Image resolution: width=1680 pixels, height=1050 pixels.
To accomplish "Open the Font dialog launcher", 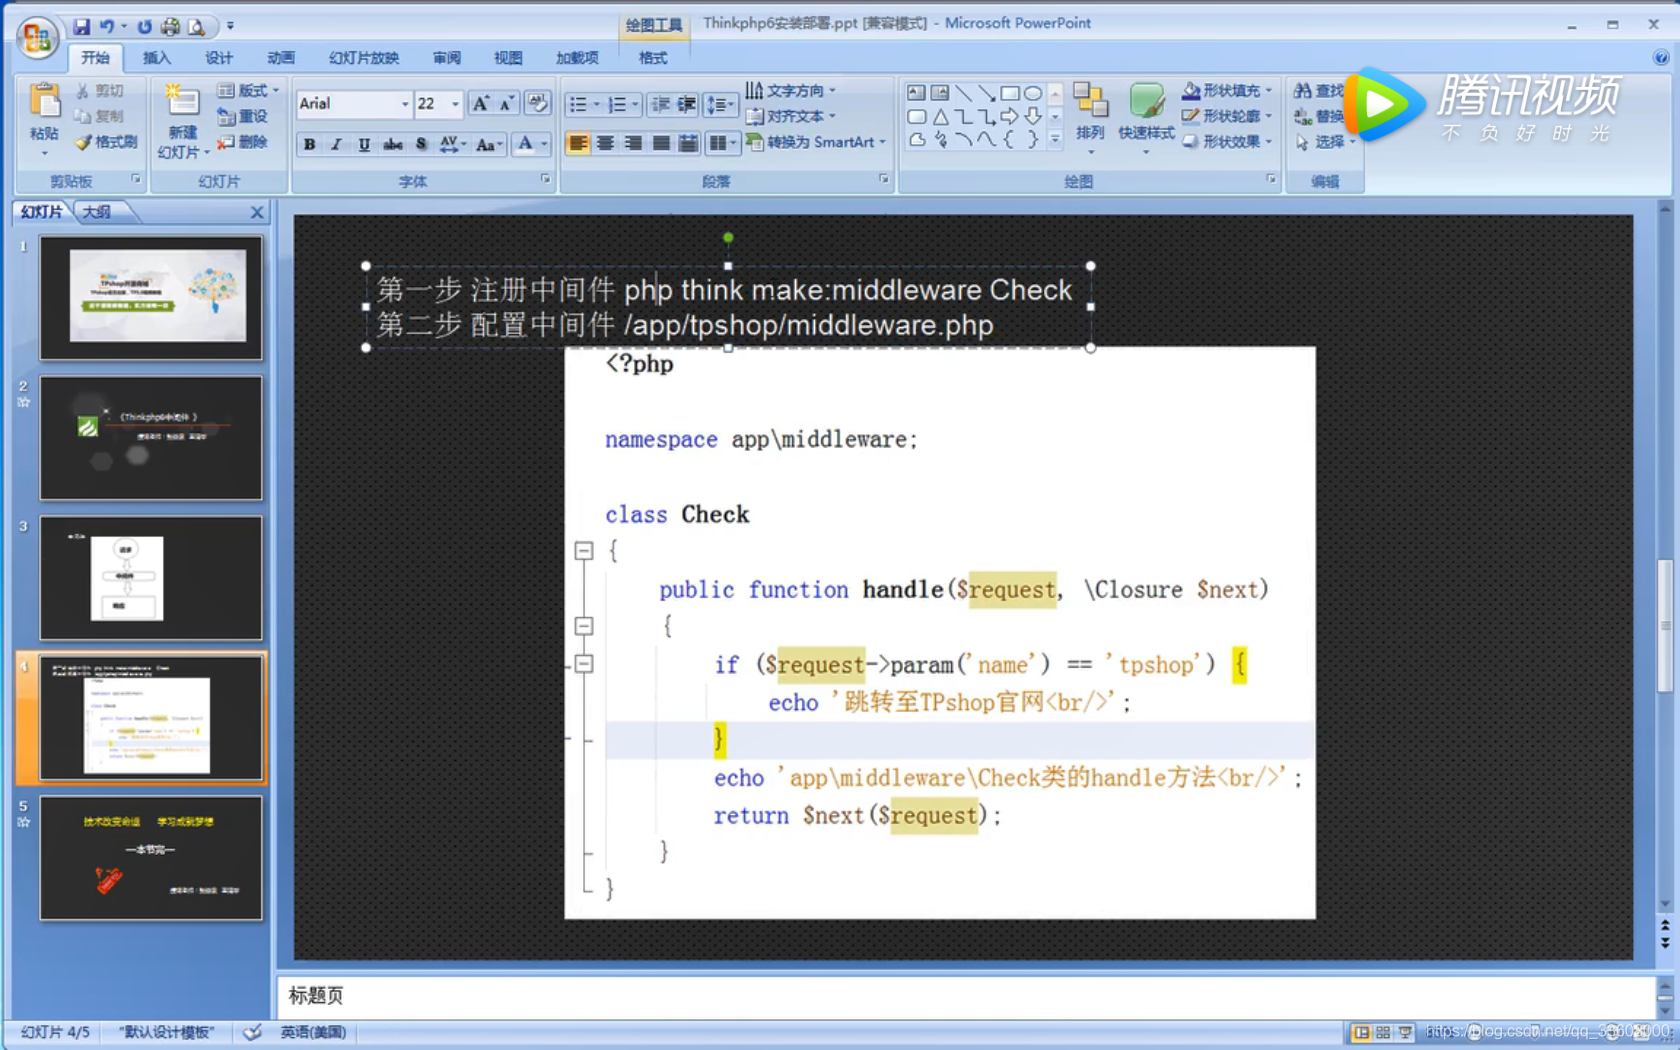I will (546, 179).
